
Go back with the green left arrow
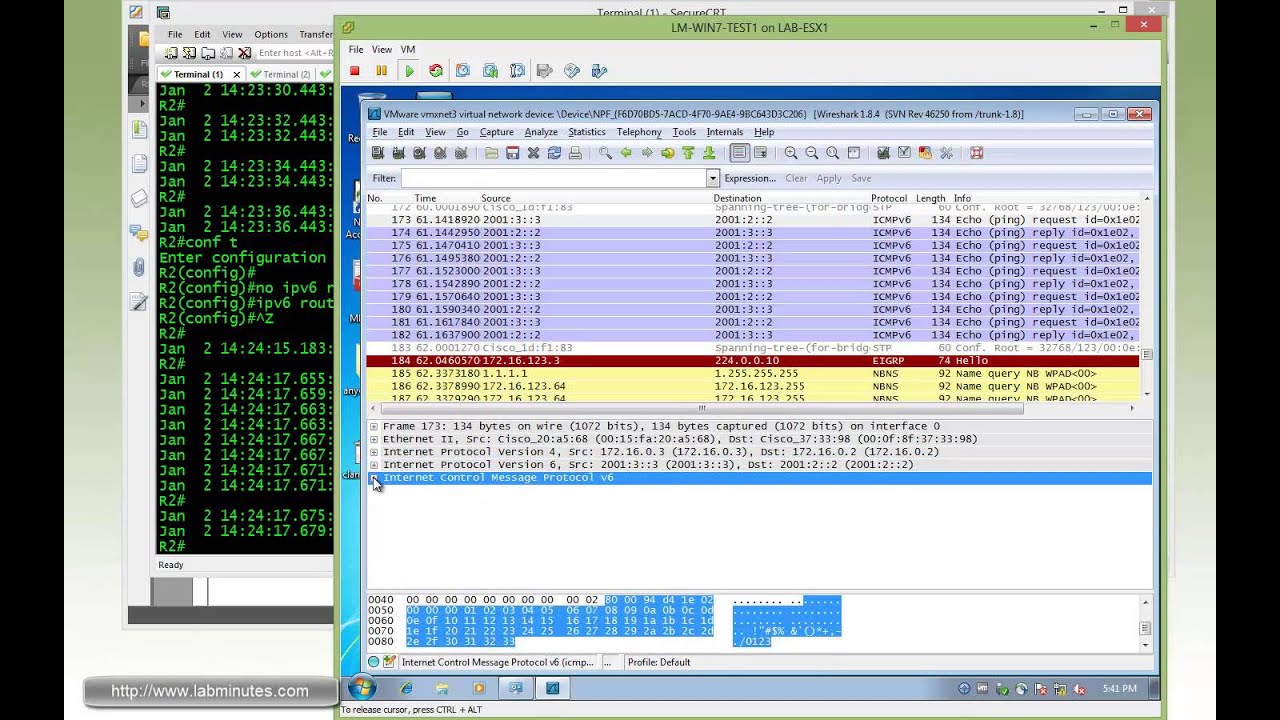626,153
